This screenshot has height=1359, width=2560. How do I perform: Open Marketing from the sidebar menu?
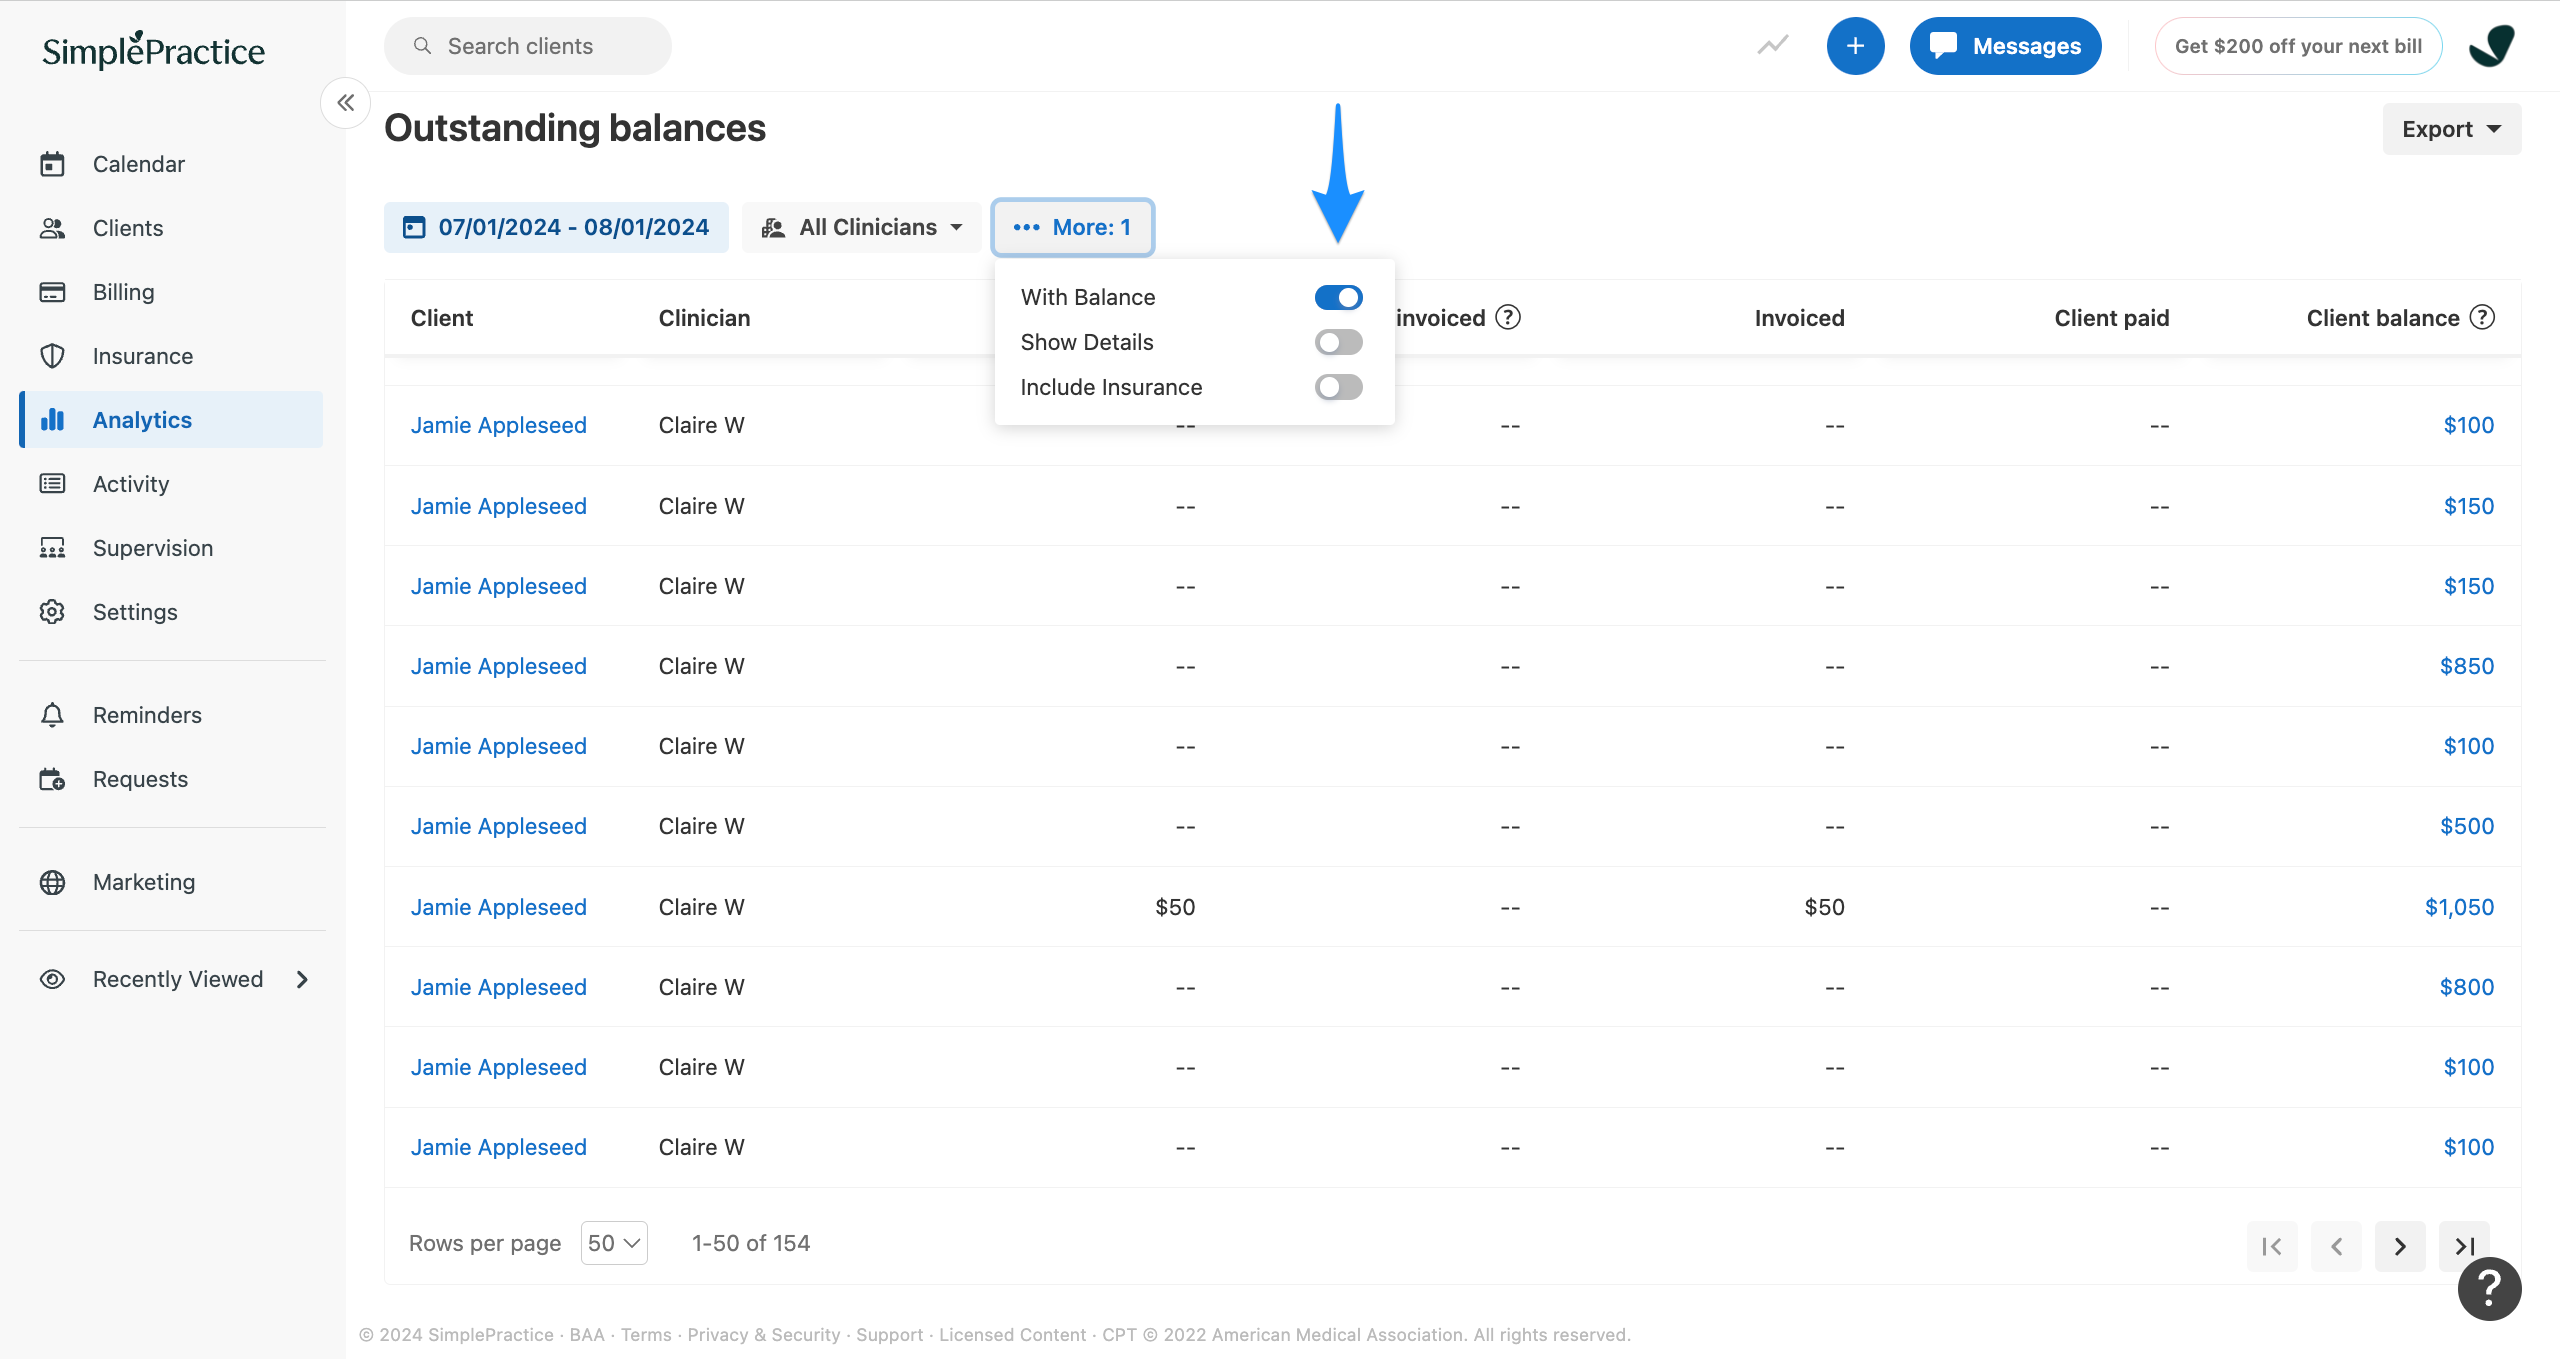(x=144, y=882)
